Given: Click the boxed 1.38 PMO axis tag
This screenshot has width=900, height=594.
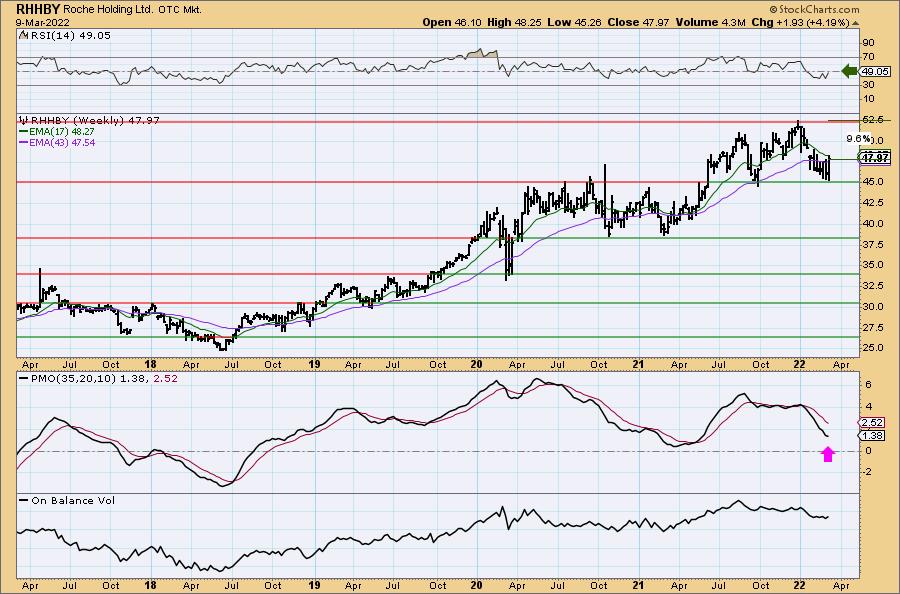Looking at the screenshot, I should coord(872,436).
